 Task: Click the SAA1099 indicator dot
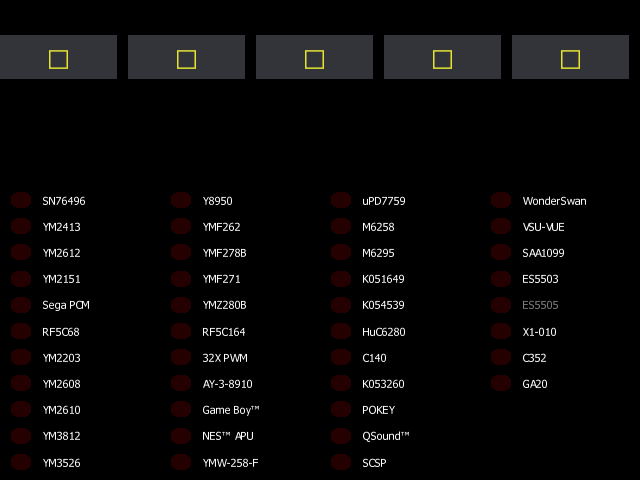501,253
